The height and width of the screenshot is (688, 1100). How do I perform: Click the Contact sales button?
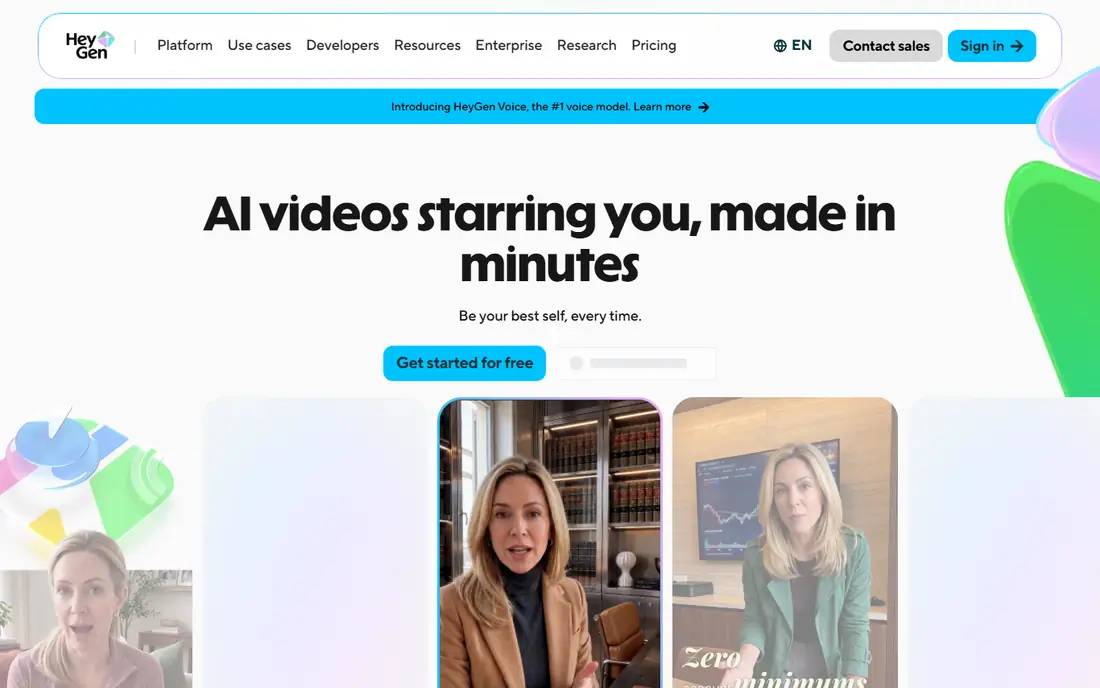886,46
